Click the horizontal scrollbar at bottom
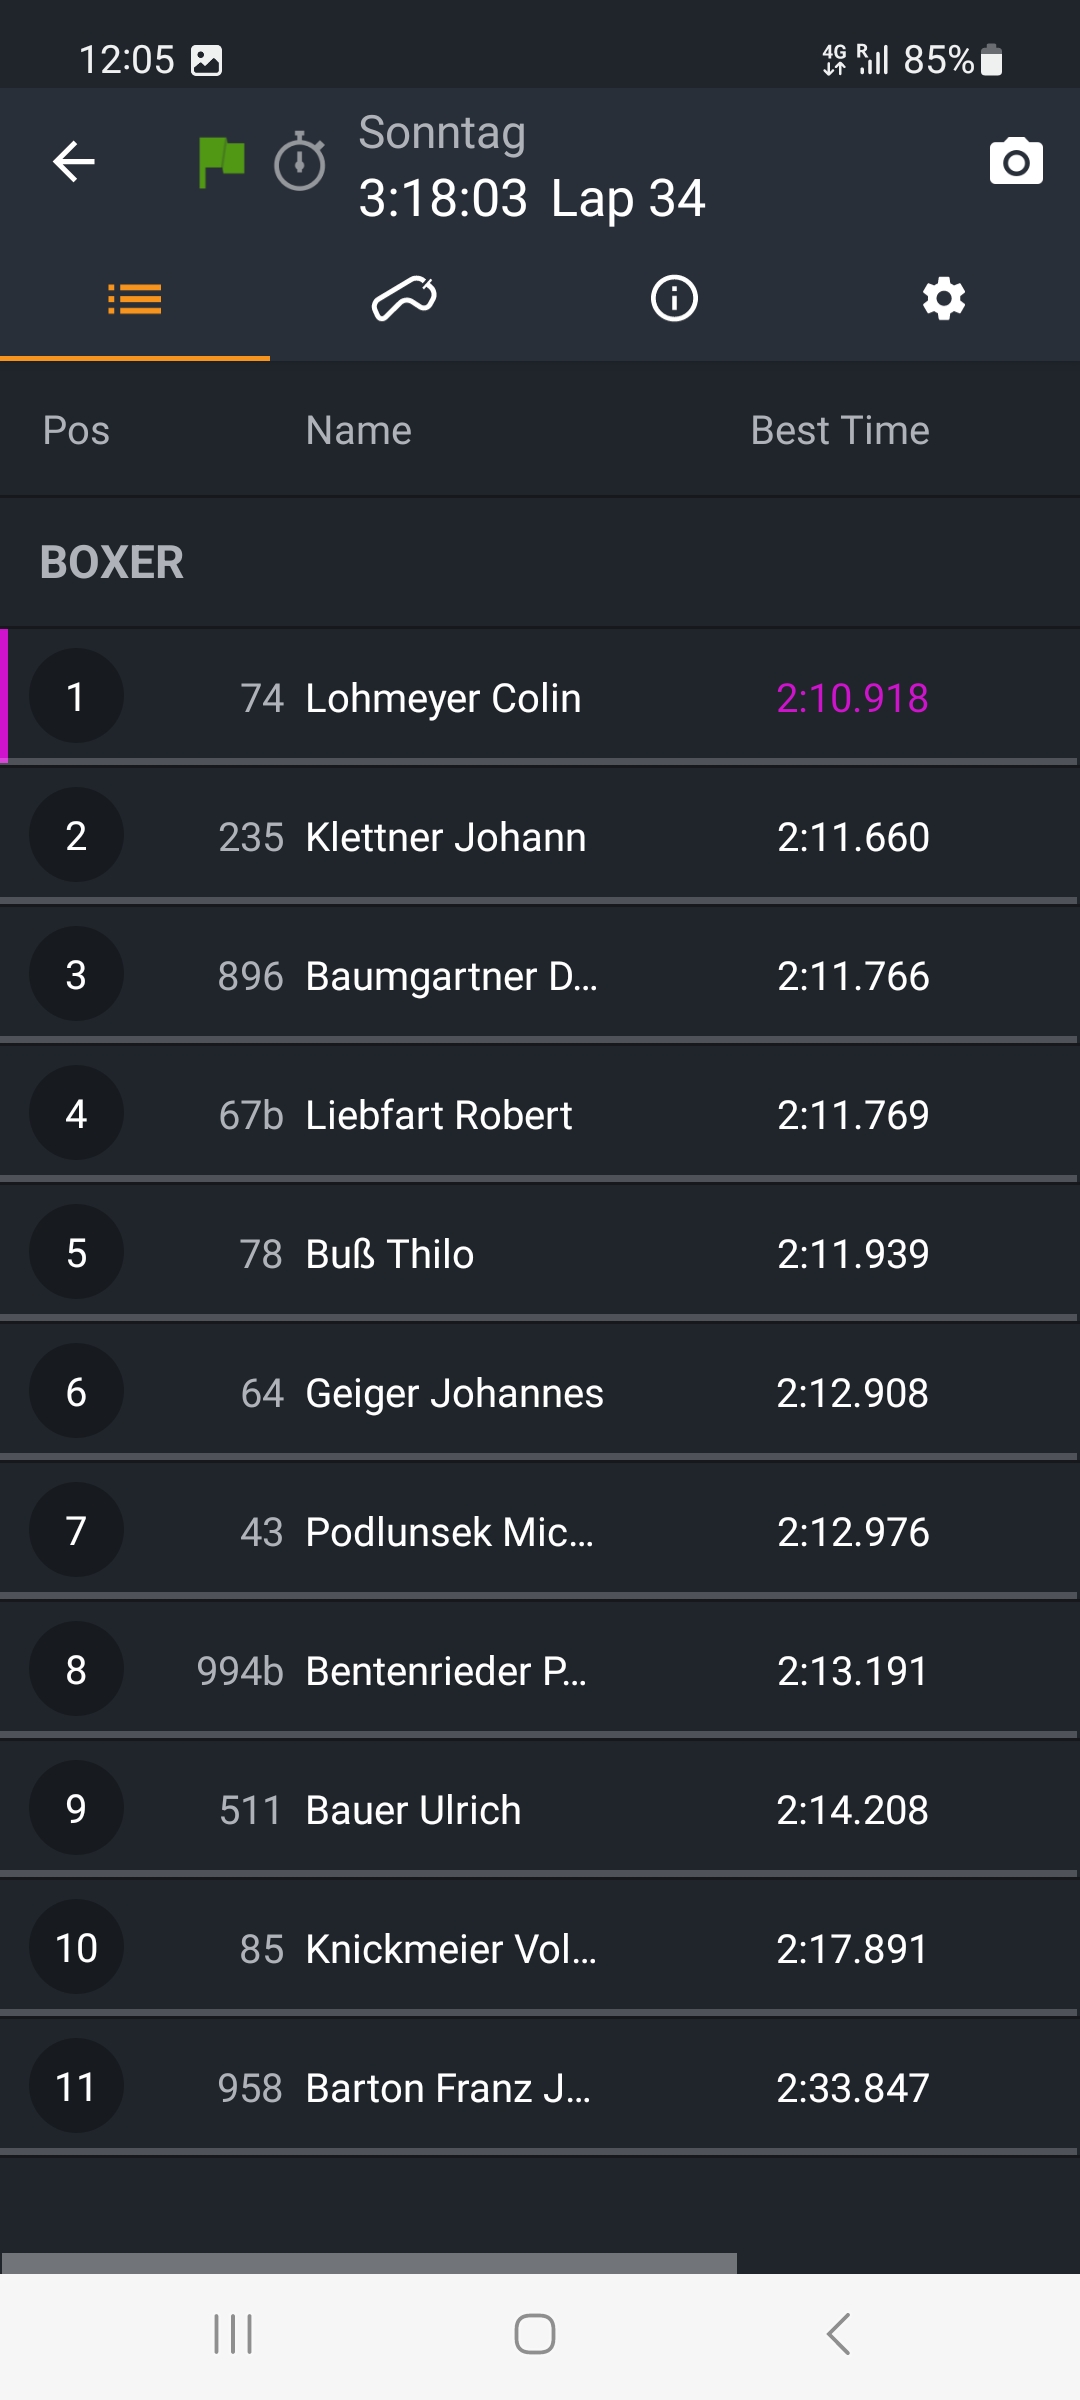Viewport: 1080px width, 2400px height. tap(369, 2263)
